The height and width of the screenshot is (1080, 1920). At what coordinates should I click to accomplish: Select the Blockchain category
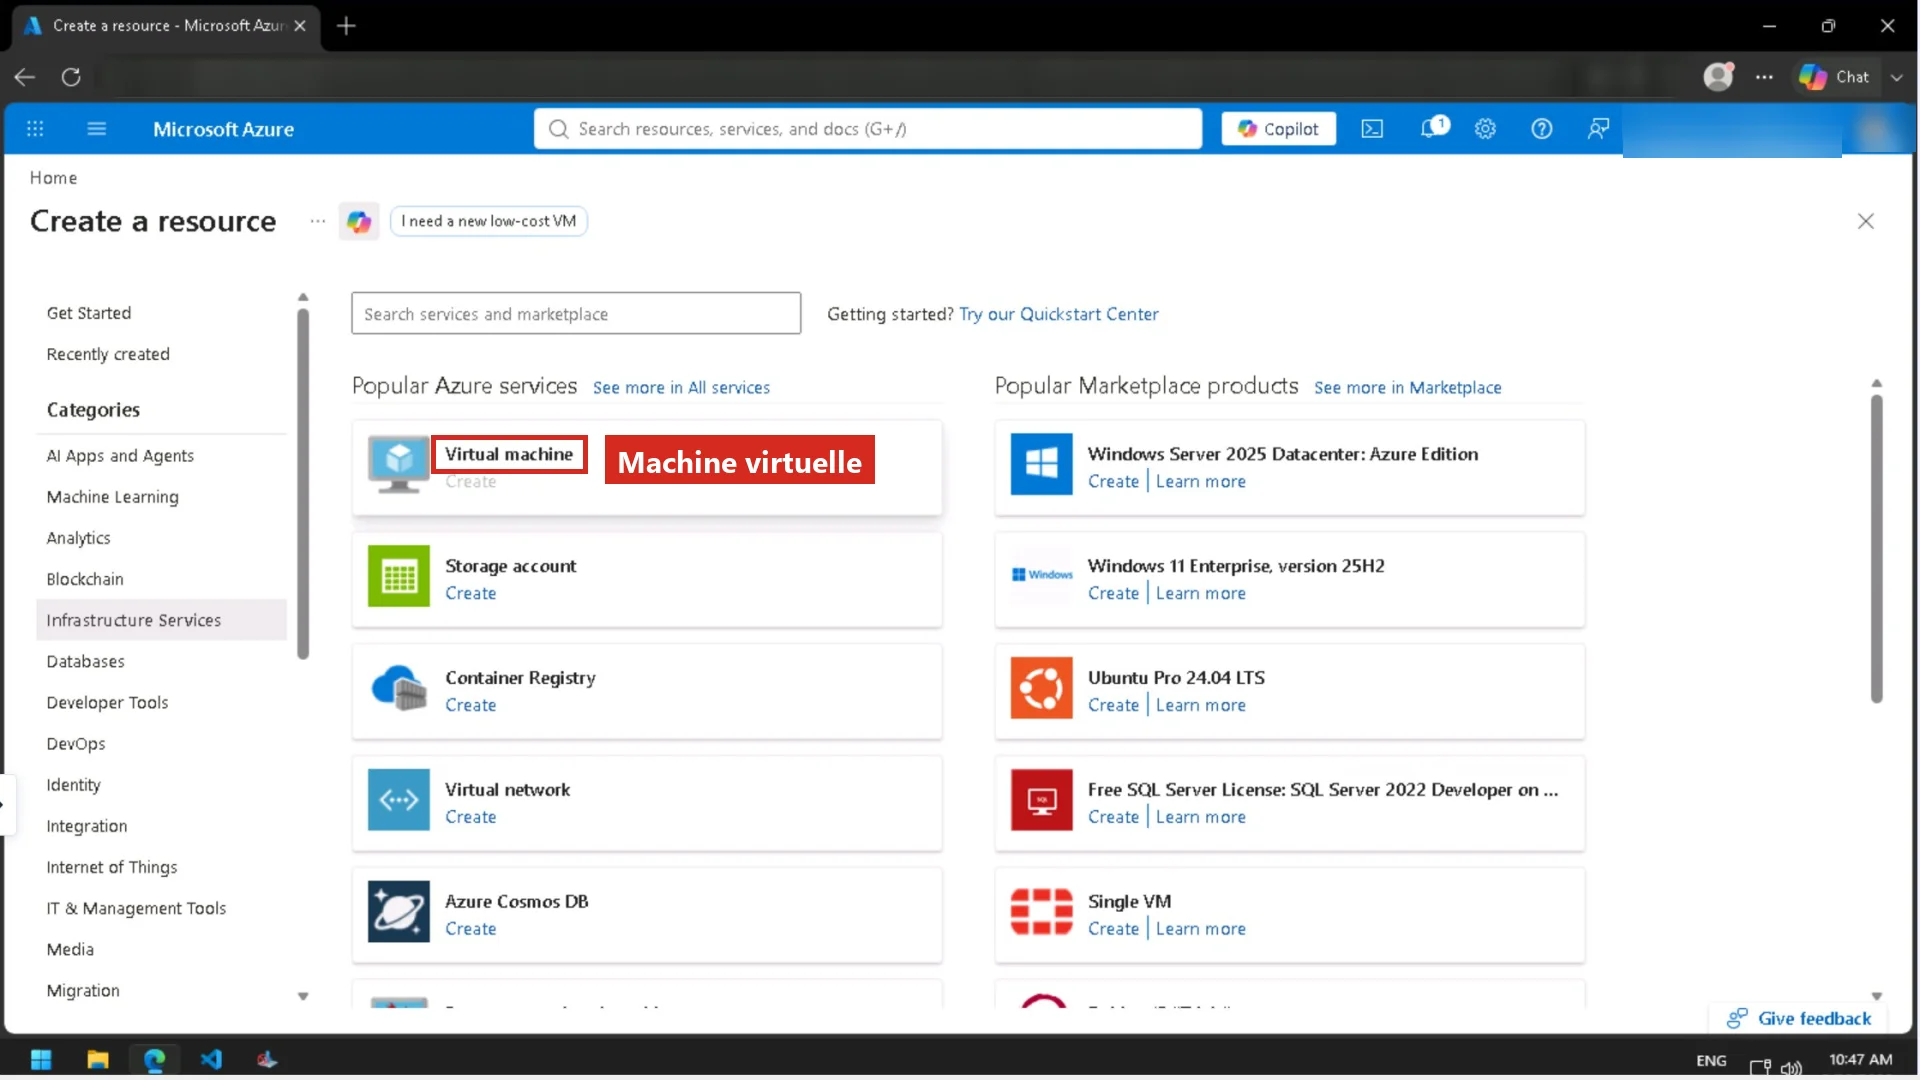[85, 579]
